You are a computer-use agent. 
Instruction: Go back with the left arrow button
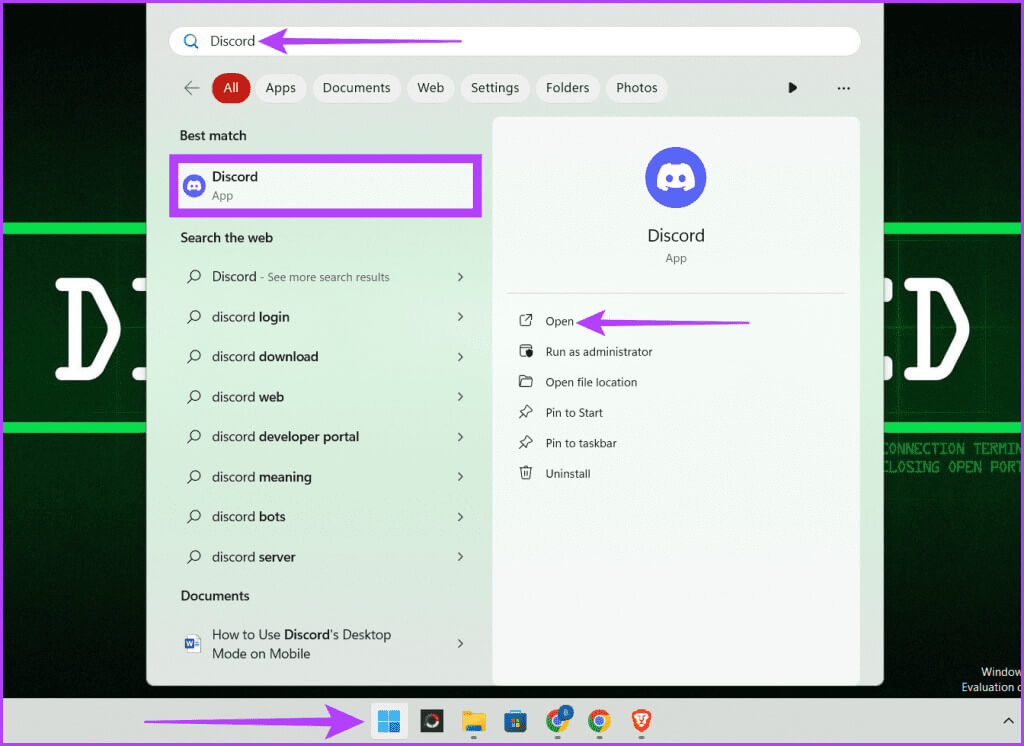[191, 88]
